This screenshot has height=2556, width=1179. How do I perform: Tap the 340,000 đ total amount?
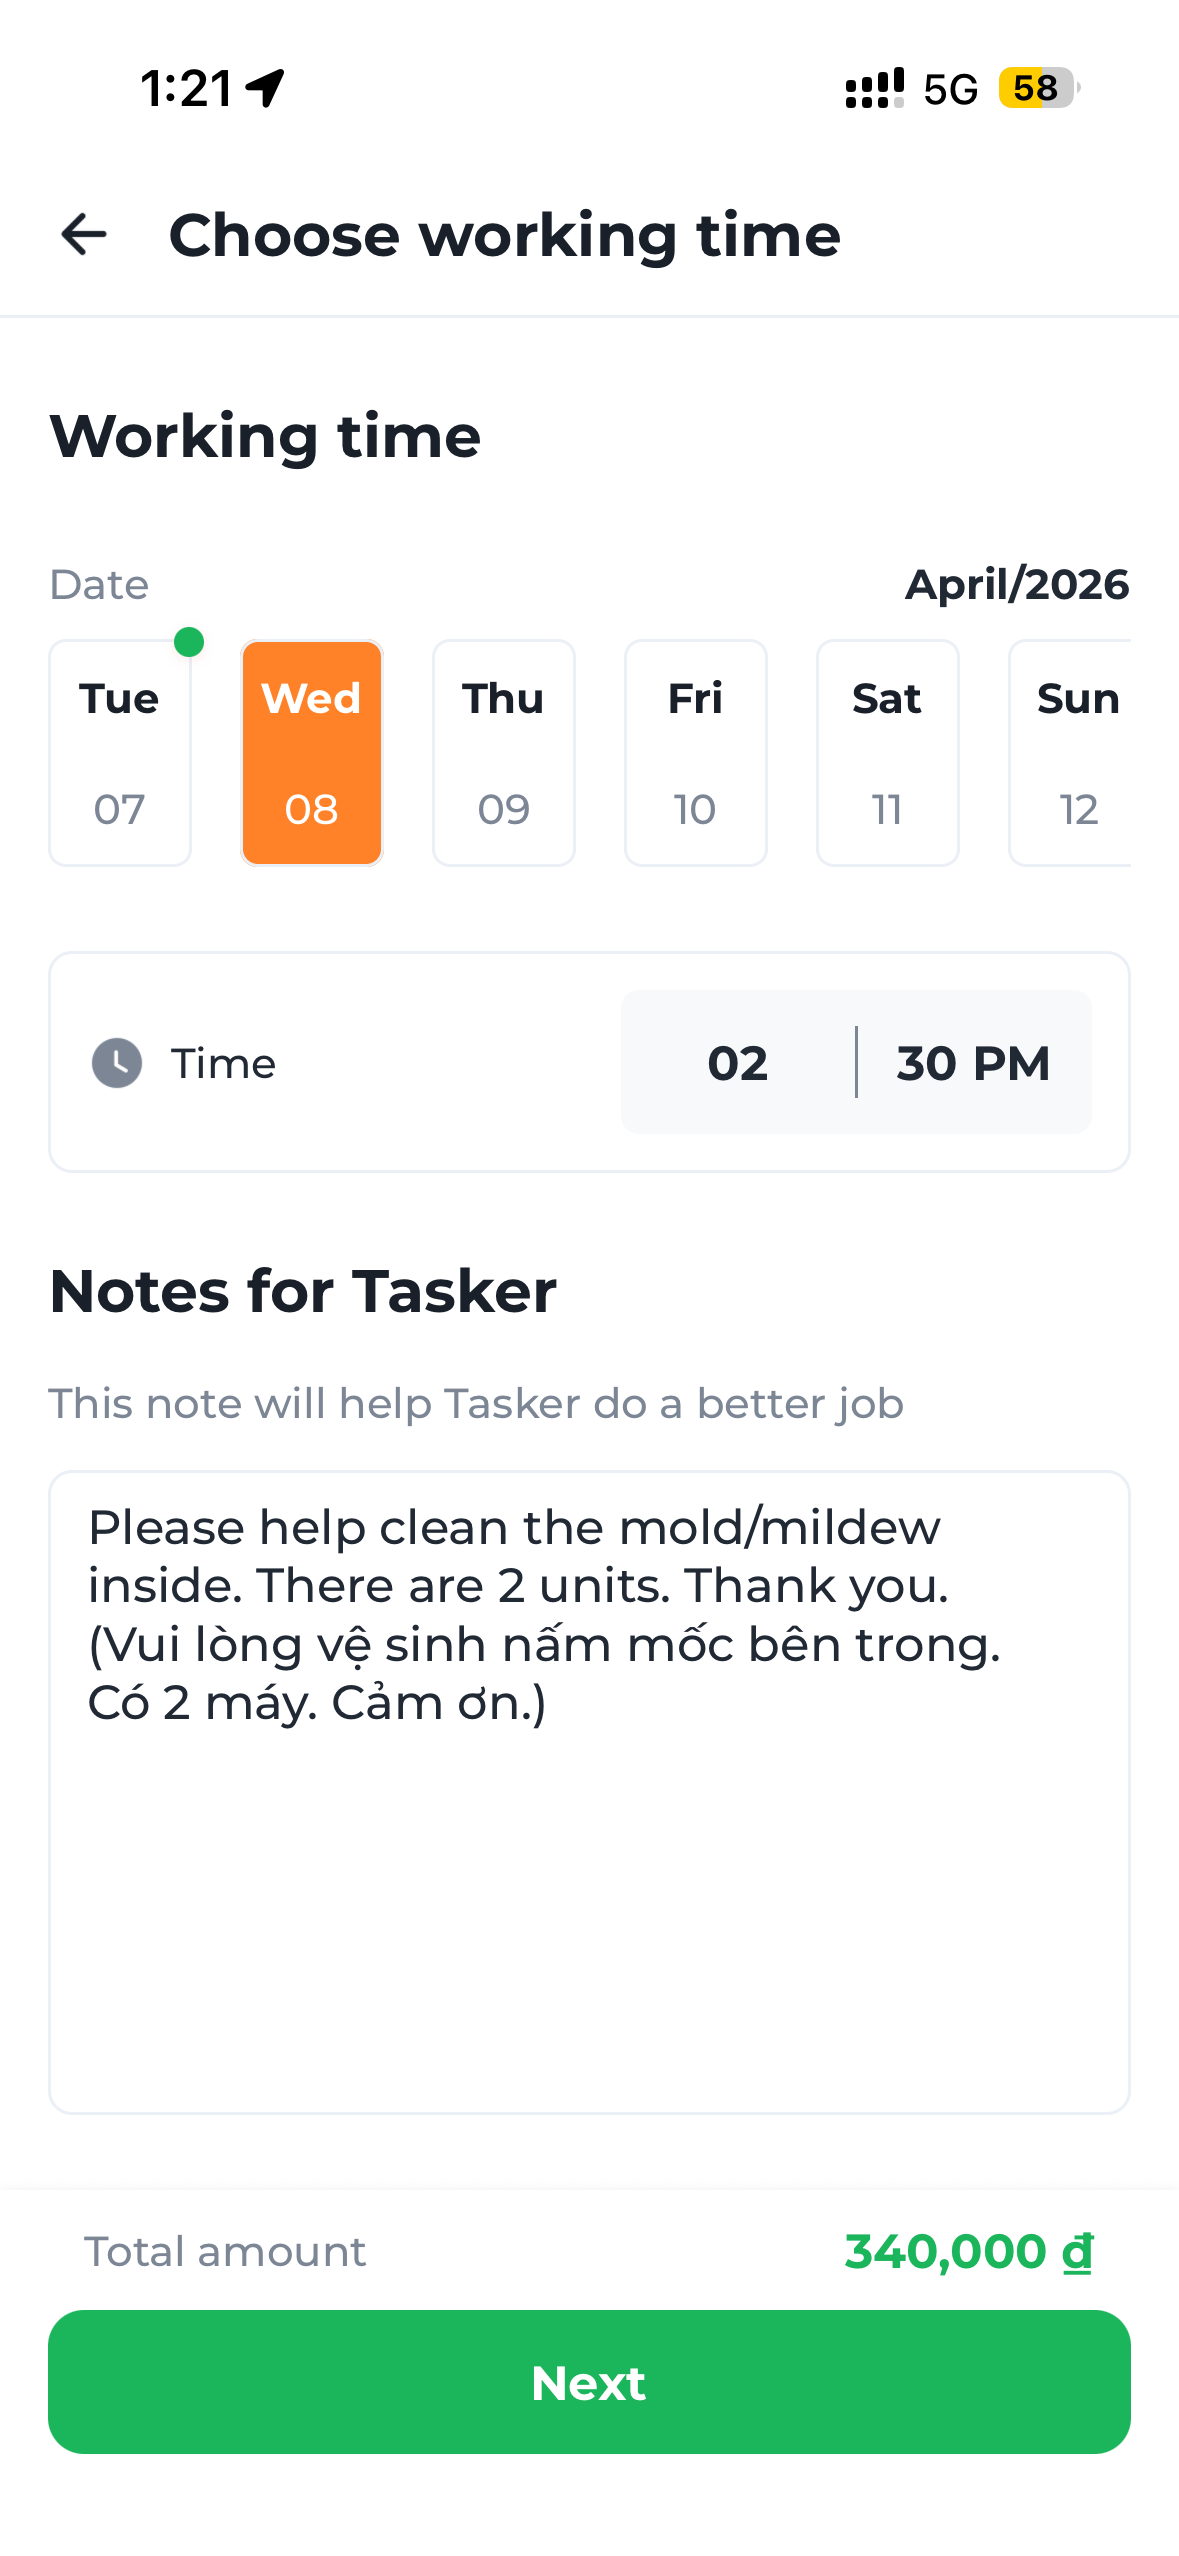pyautogui.click(x=968, y=2252)
